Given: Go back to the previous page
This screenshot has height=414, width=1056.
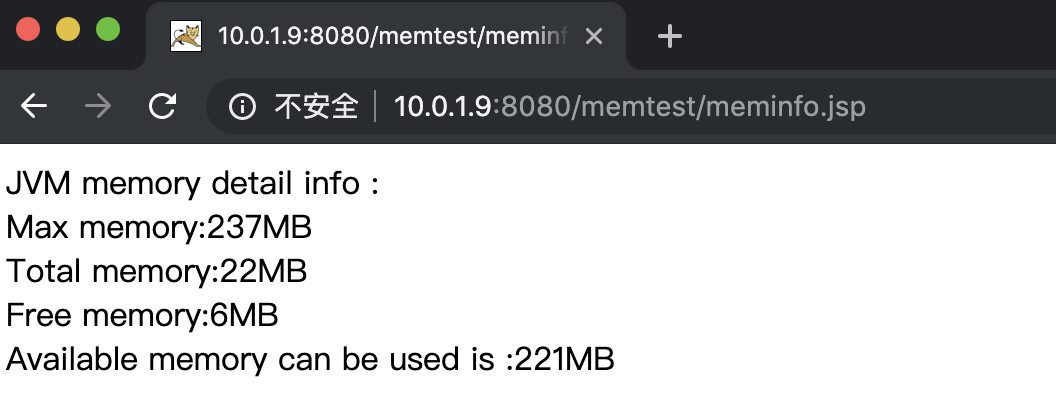Looking at the screenshot, I should [34, 106].
